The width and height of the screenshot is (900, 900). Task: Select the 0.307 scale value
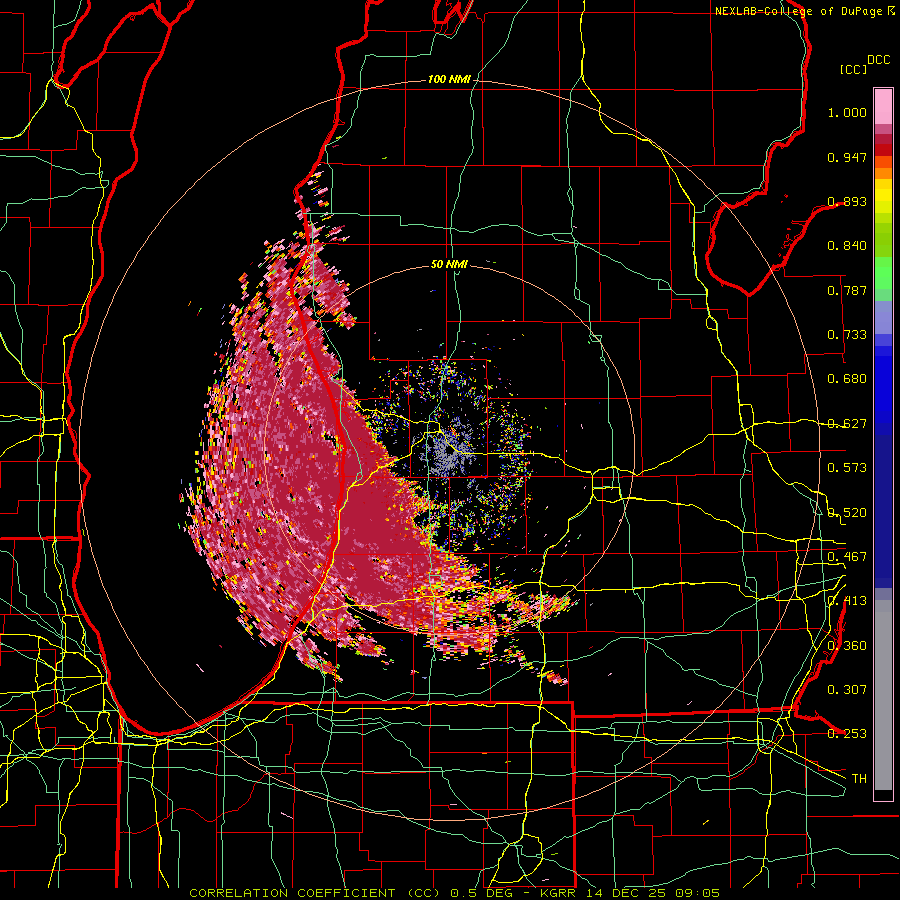click(847, 690)
